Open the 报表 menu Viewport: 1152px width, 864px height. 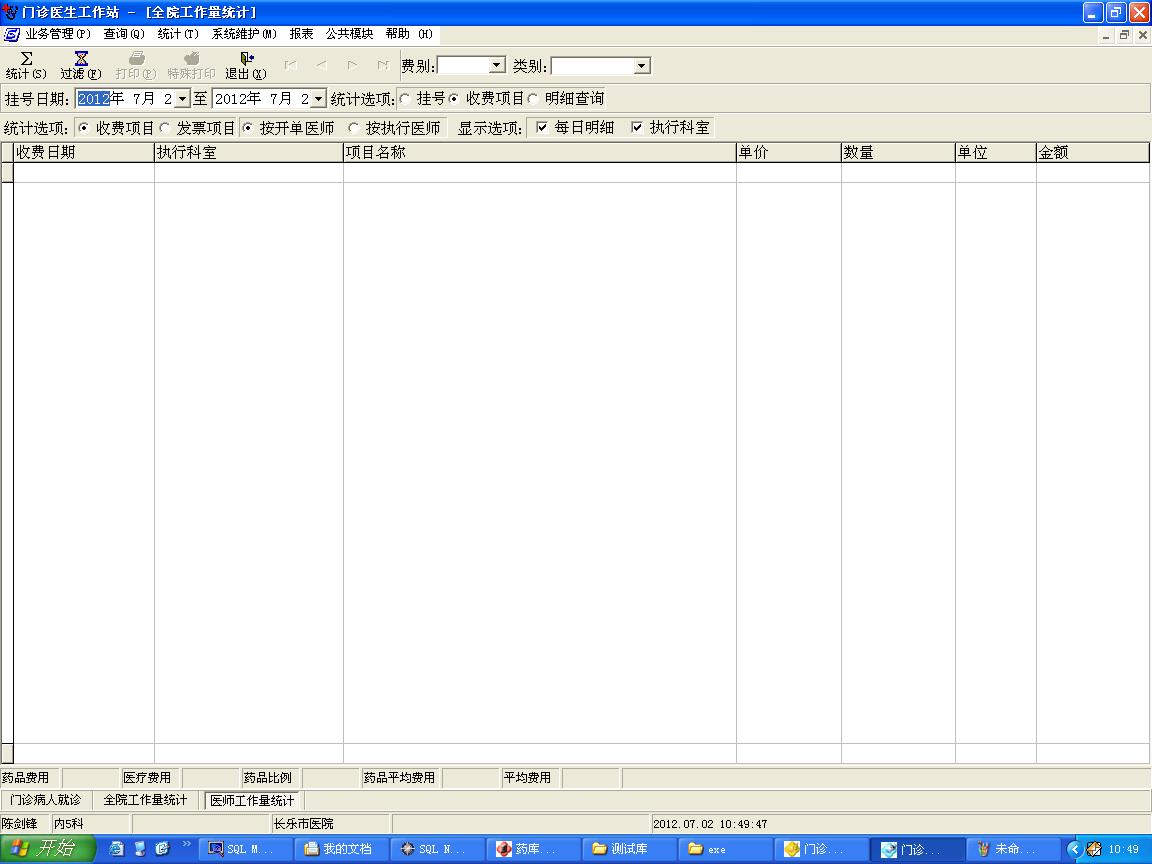tap(301, 34)
